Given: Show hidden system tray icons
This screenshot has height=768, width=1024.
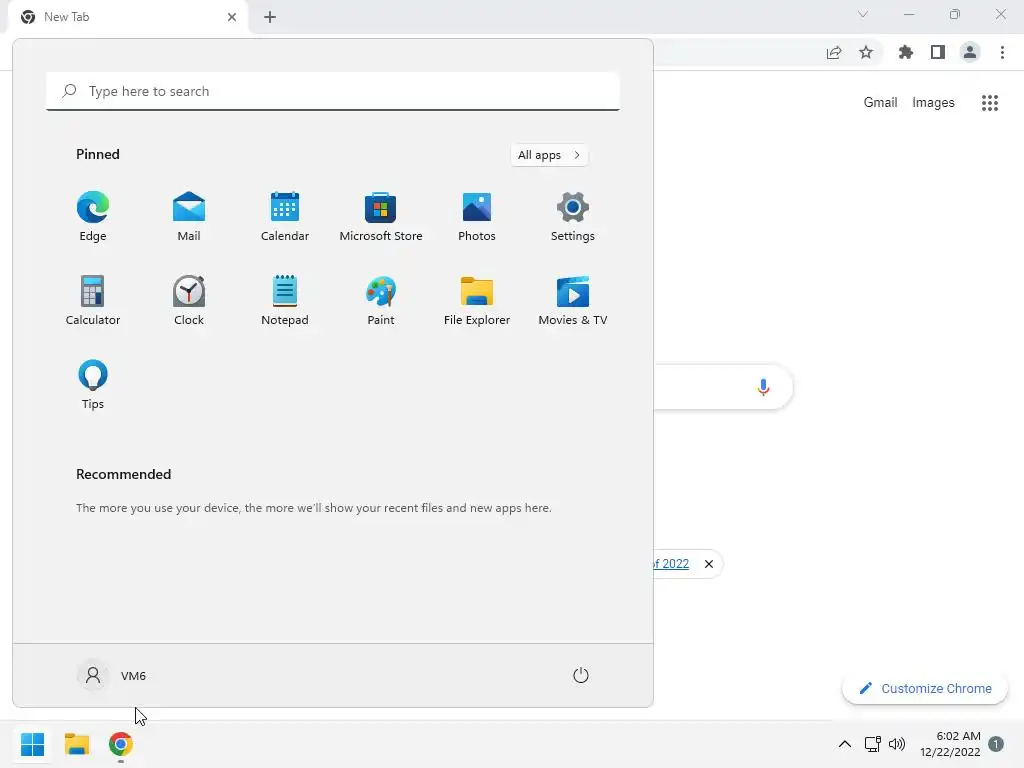Looking at the screenshot, I should pyautogui.click(x=844, y=744).
